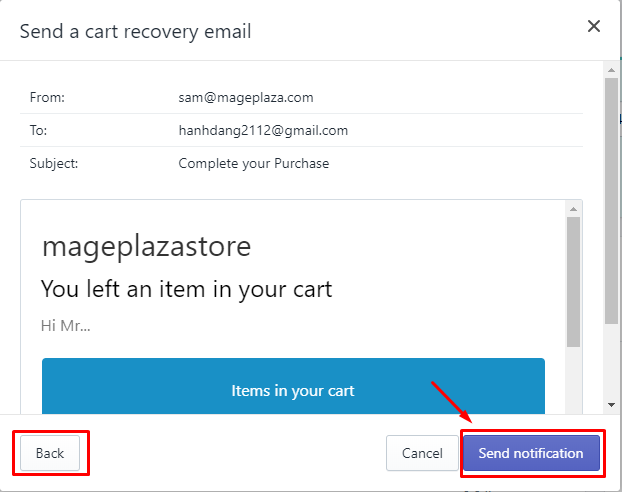Click the Back button
Viewport: 622px width, 492px height.
pyautogui.click(x=50, y=453)
